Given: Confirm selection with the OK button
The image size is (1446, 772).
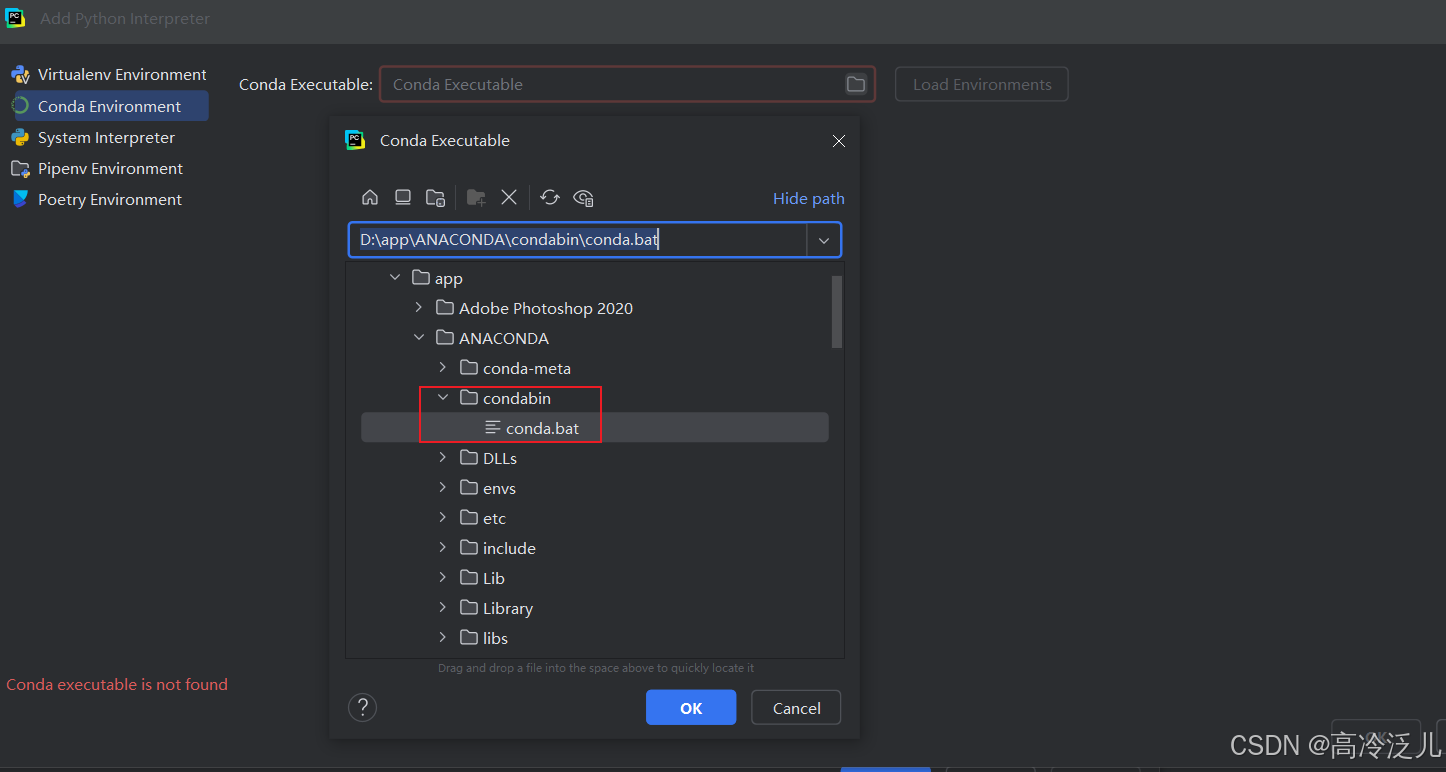Looking at the screenshot, I should click(x=691, y=708).
